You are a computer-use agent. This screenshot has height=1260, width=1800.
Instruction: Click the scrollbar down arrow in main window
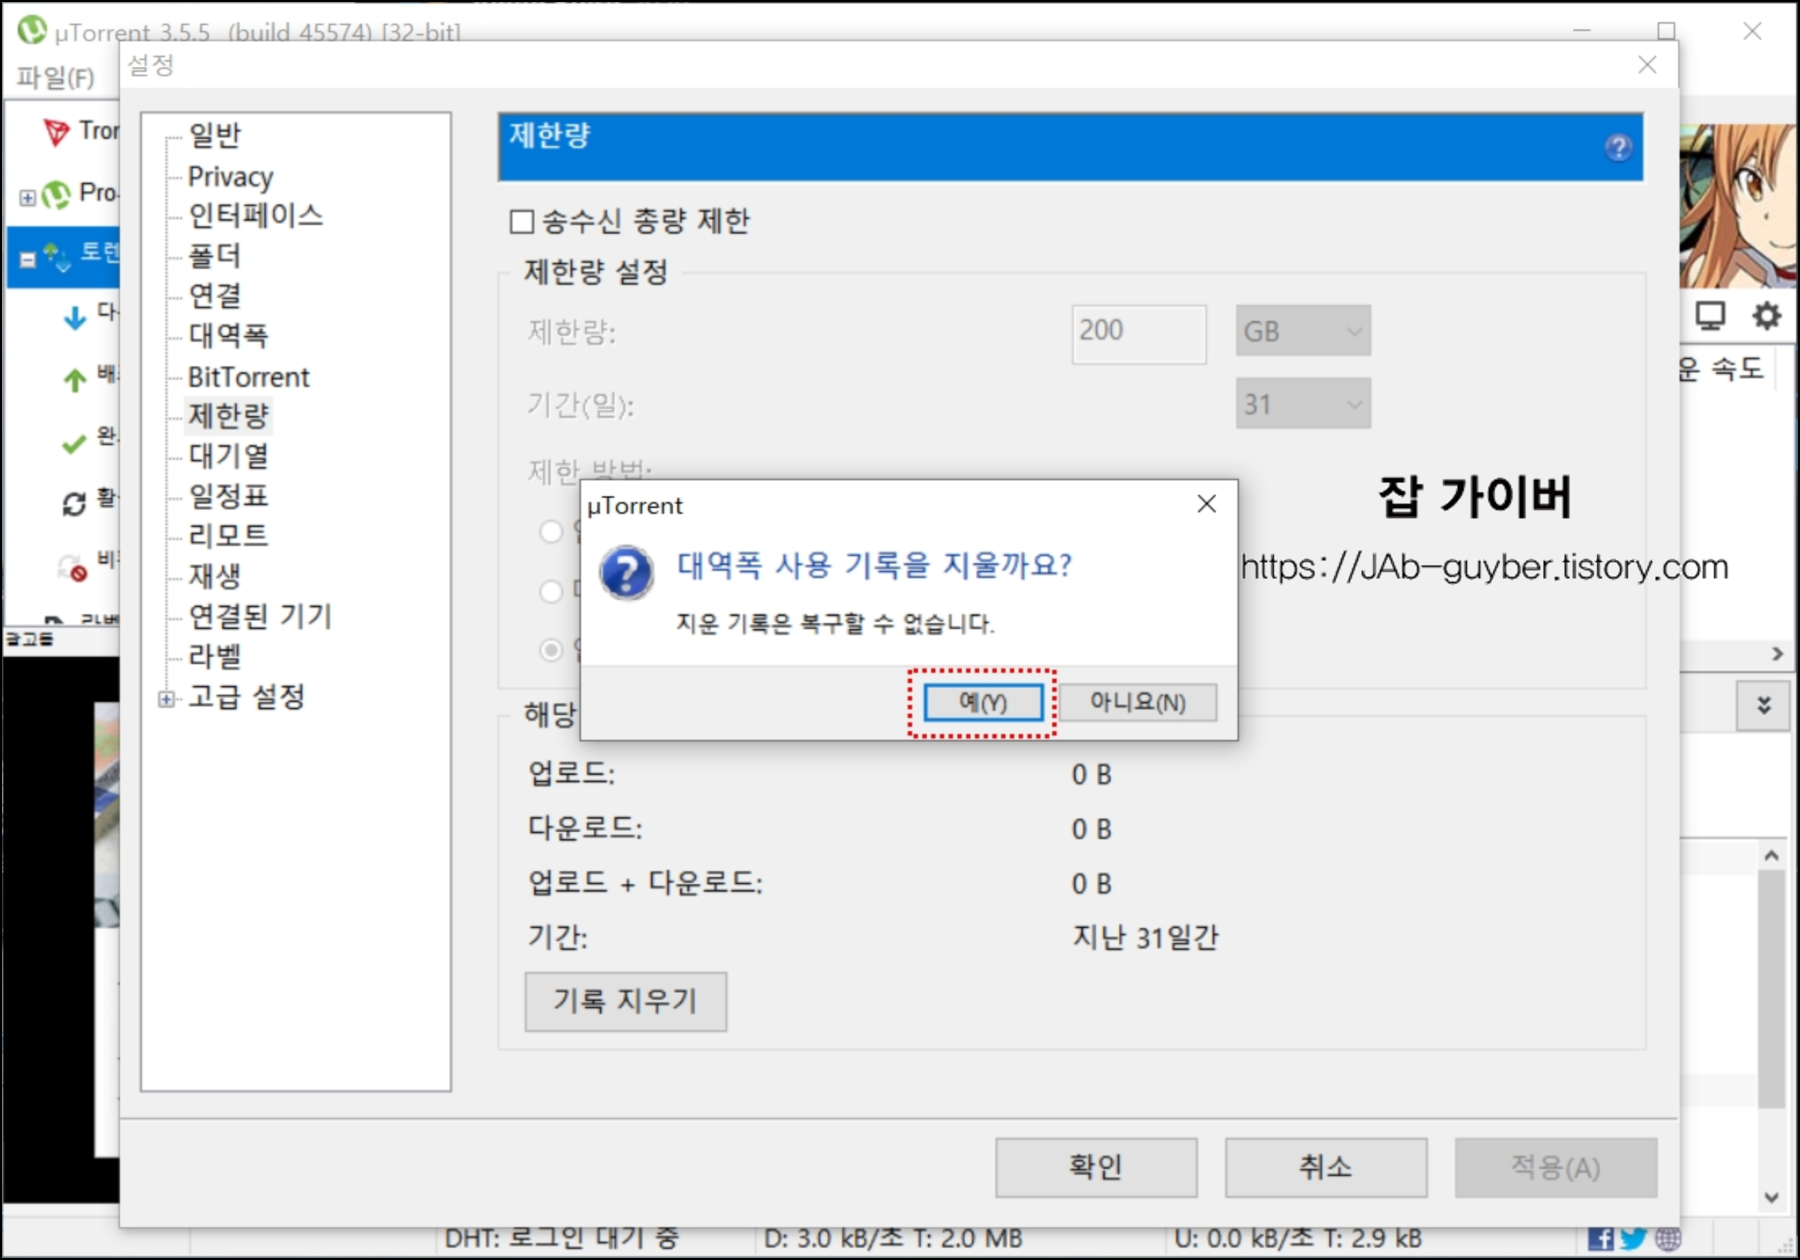[1771, 1197]
